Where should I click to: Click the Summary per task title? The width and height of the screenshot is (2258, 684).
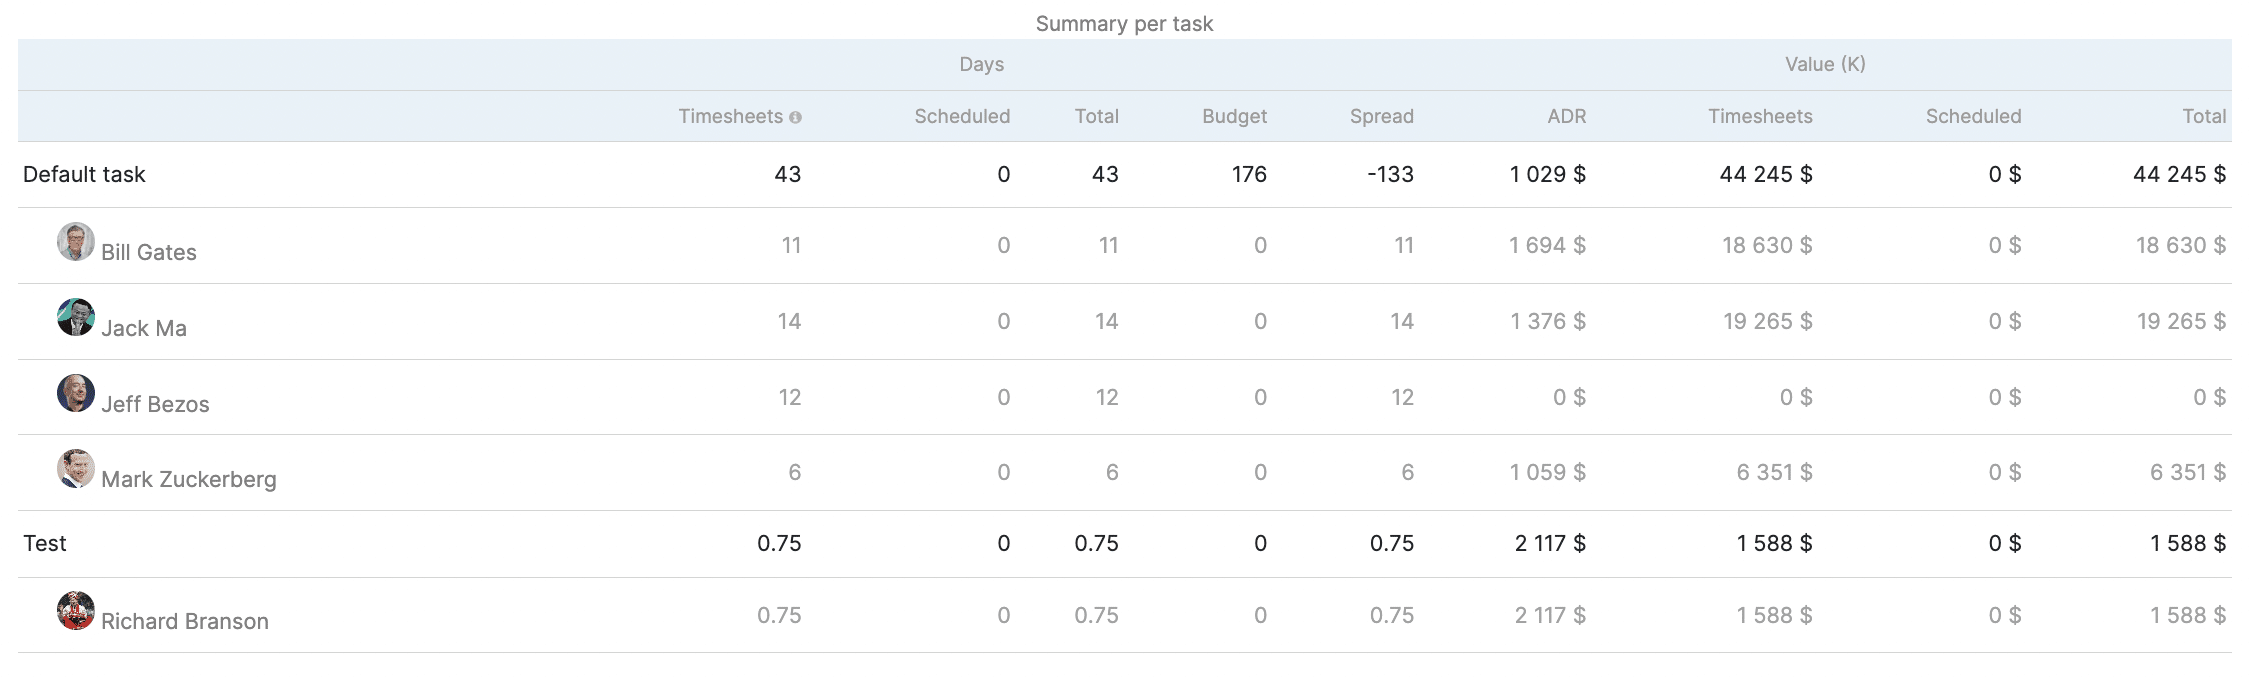tap(1124, 23)
